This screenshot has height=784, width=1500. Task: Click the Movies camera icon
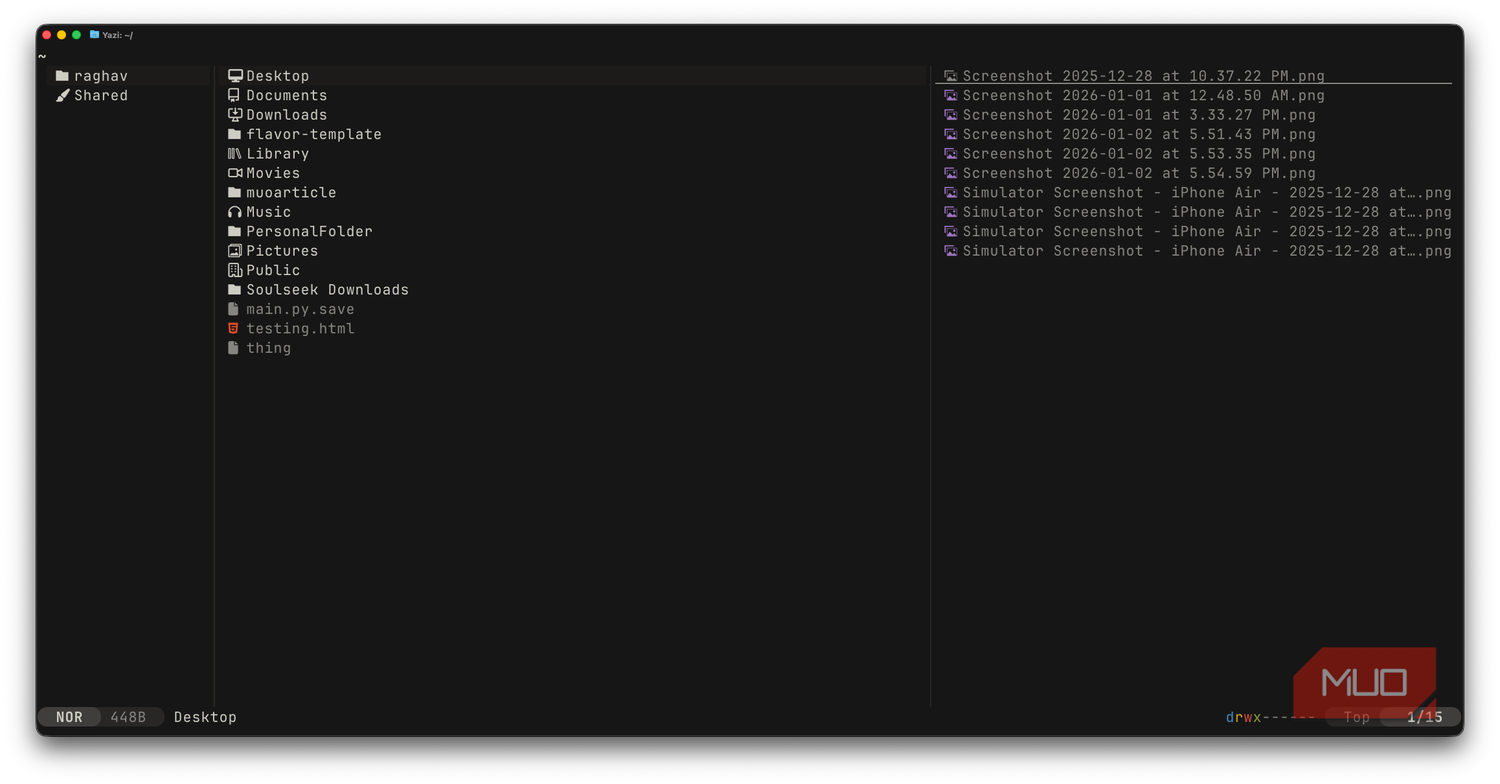(x=235, y=173)
